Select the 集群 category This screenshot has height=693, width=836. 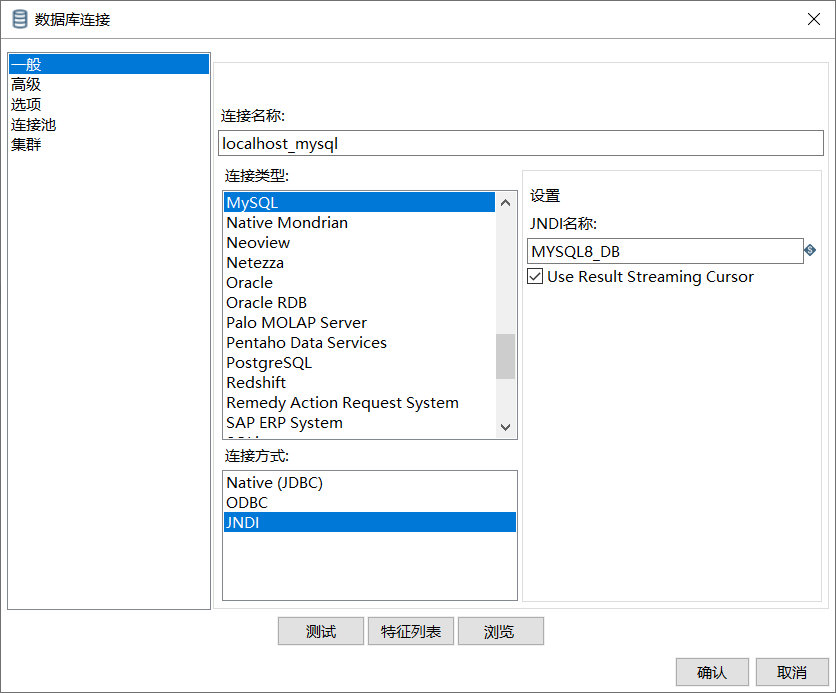point(109,144)
